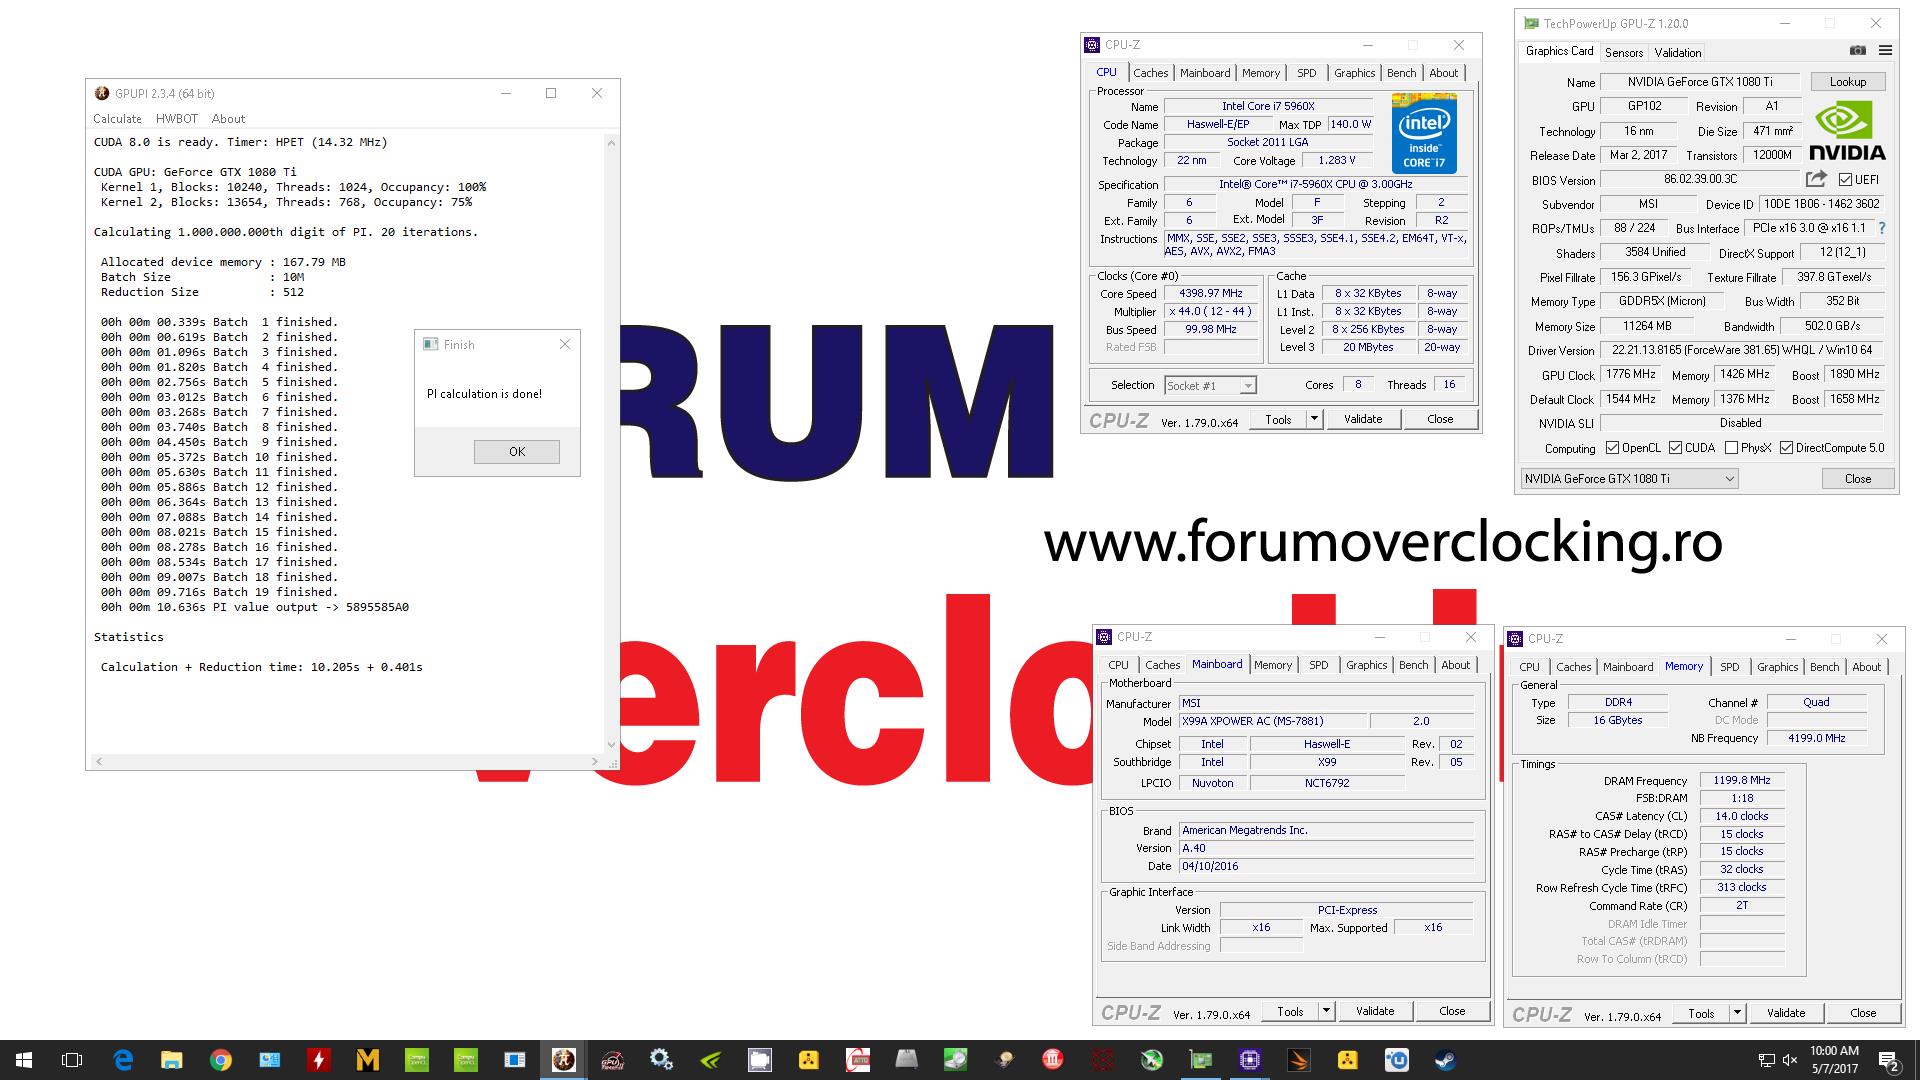Click the CPU-Z Mainboard window title icon
Image resolution: width=1920 pixels, height=1080 pixels.
coord(1104,637)
